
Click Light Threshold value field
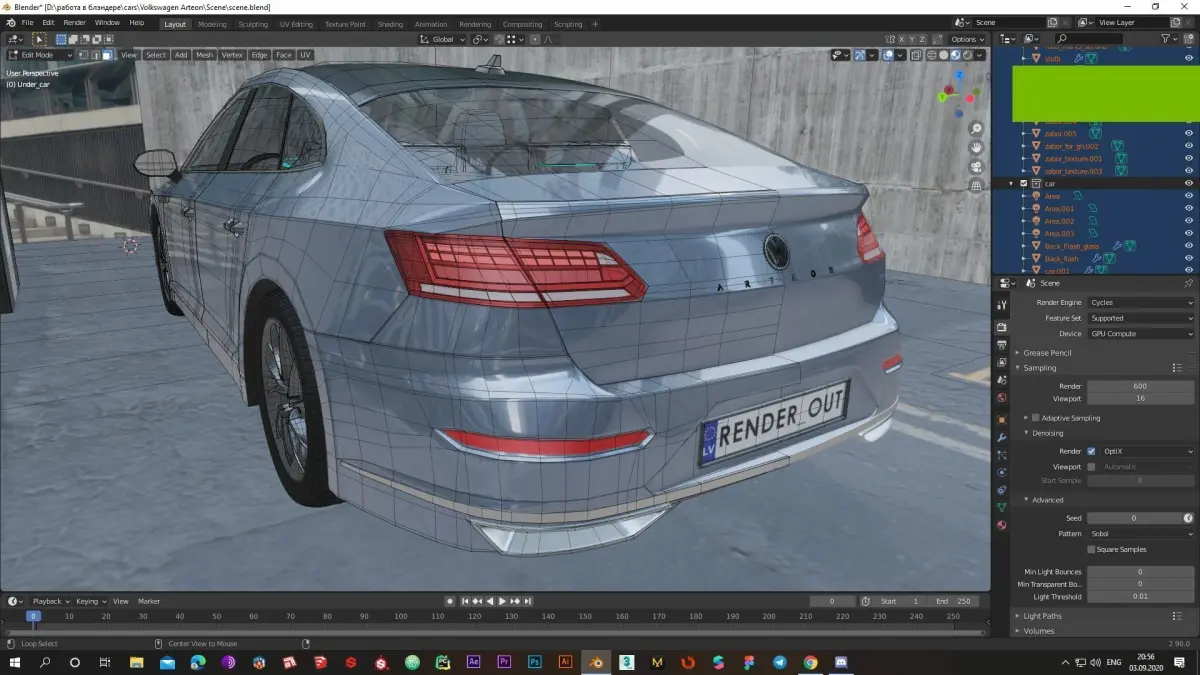pos(1141,597)
